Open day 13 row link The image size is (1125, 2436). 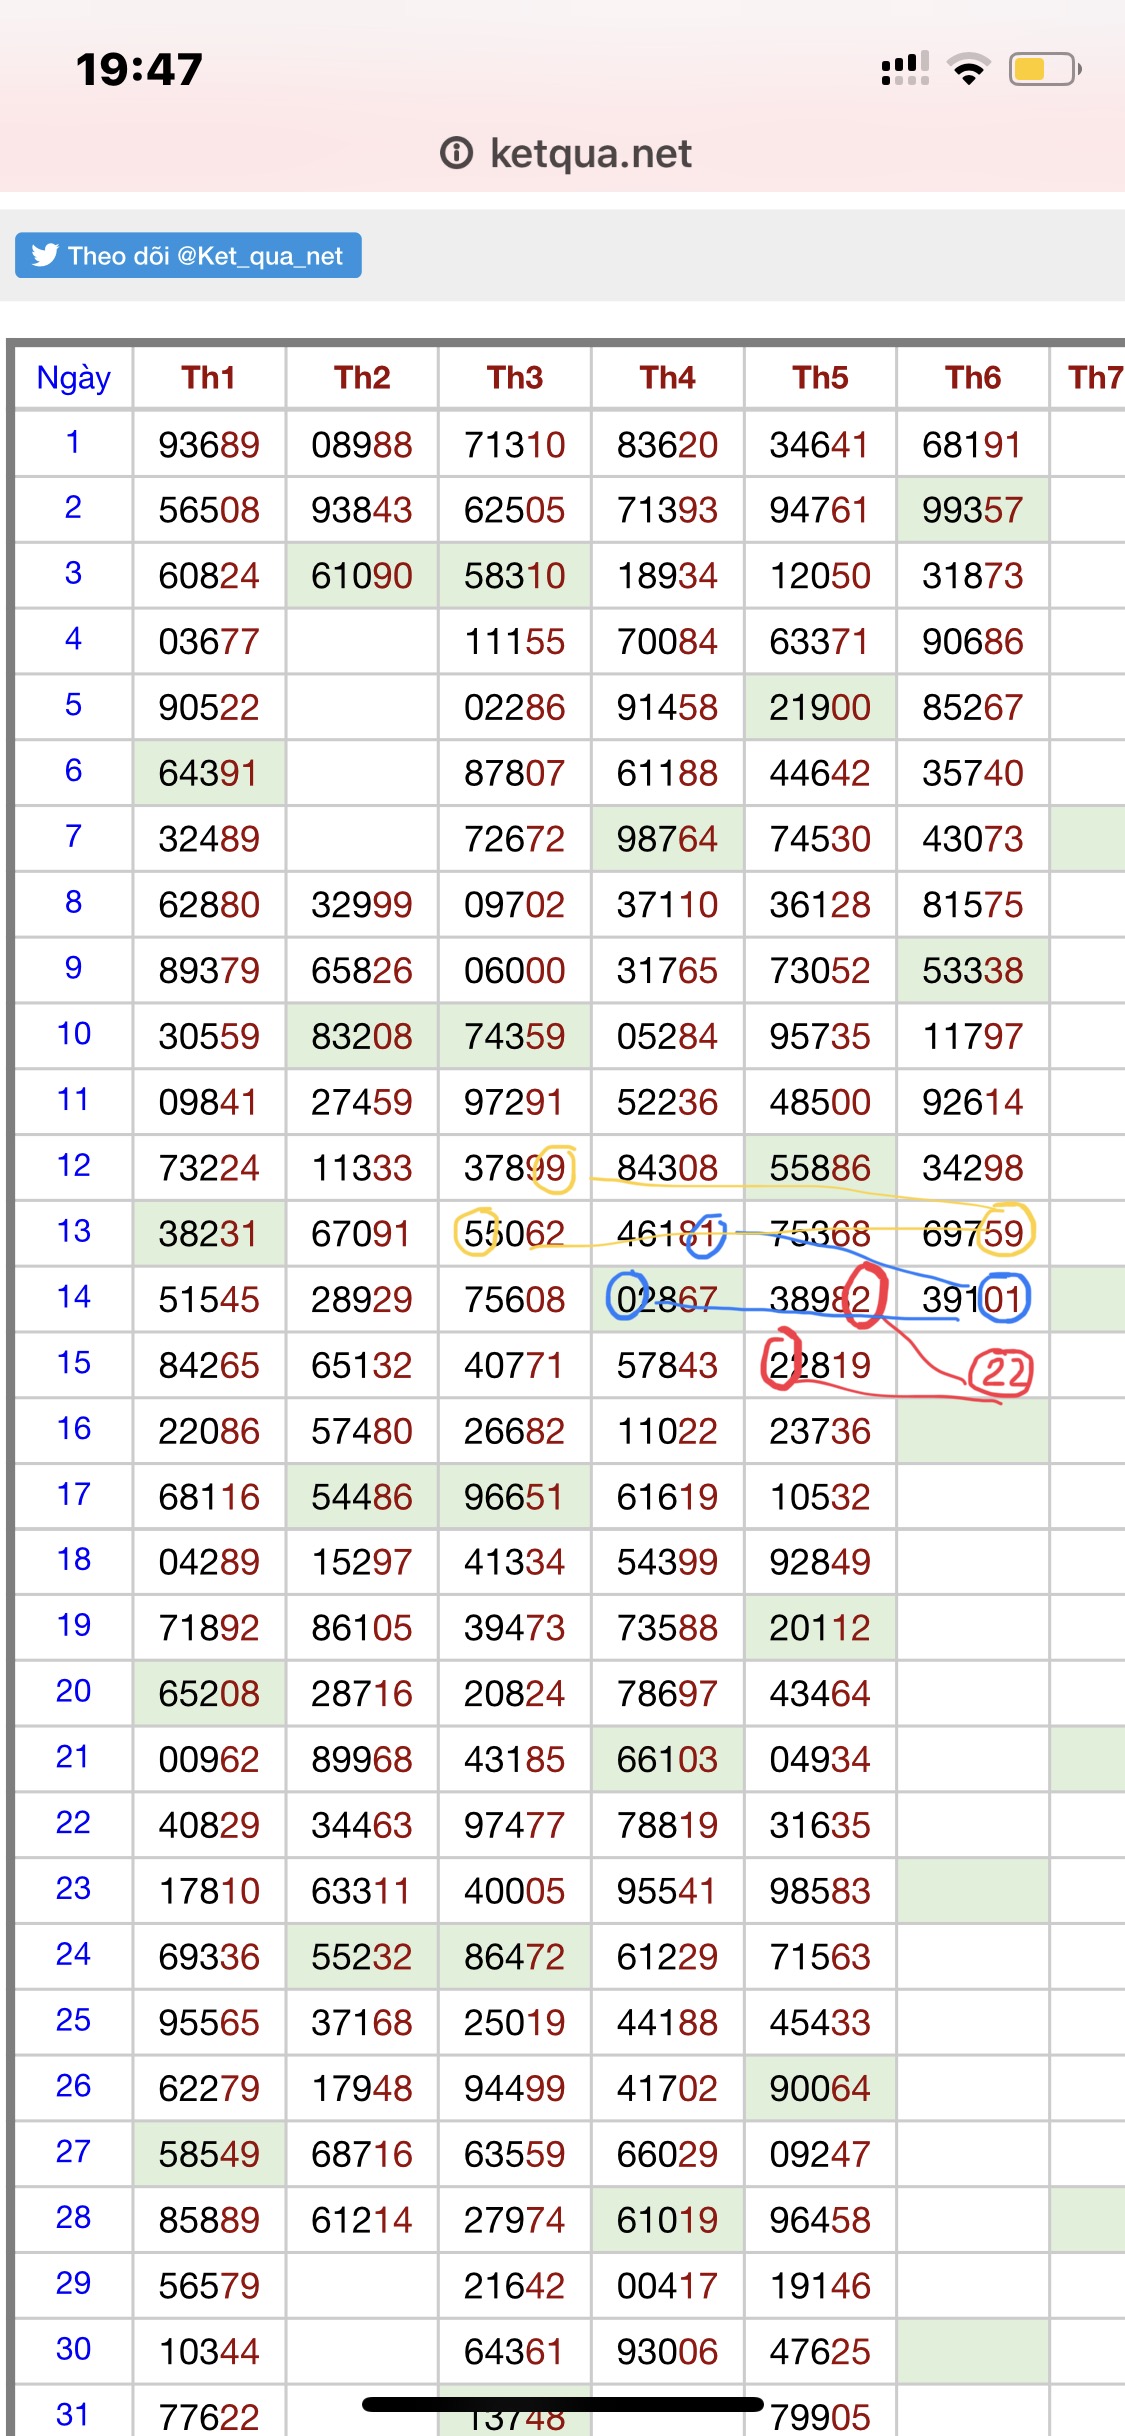(73, 1231)
